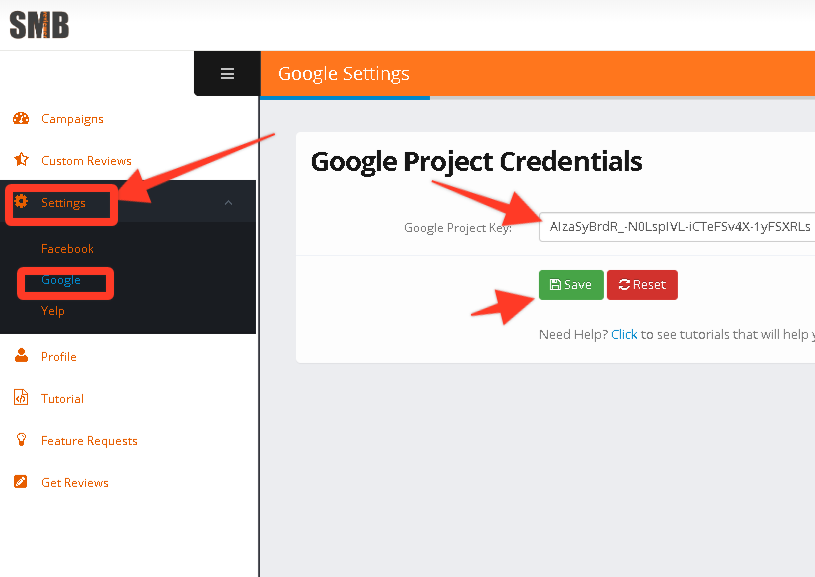815x577 pixels.
Task: Go to Profile page
Action: [59, 357]
